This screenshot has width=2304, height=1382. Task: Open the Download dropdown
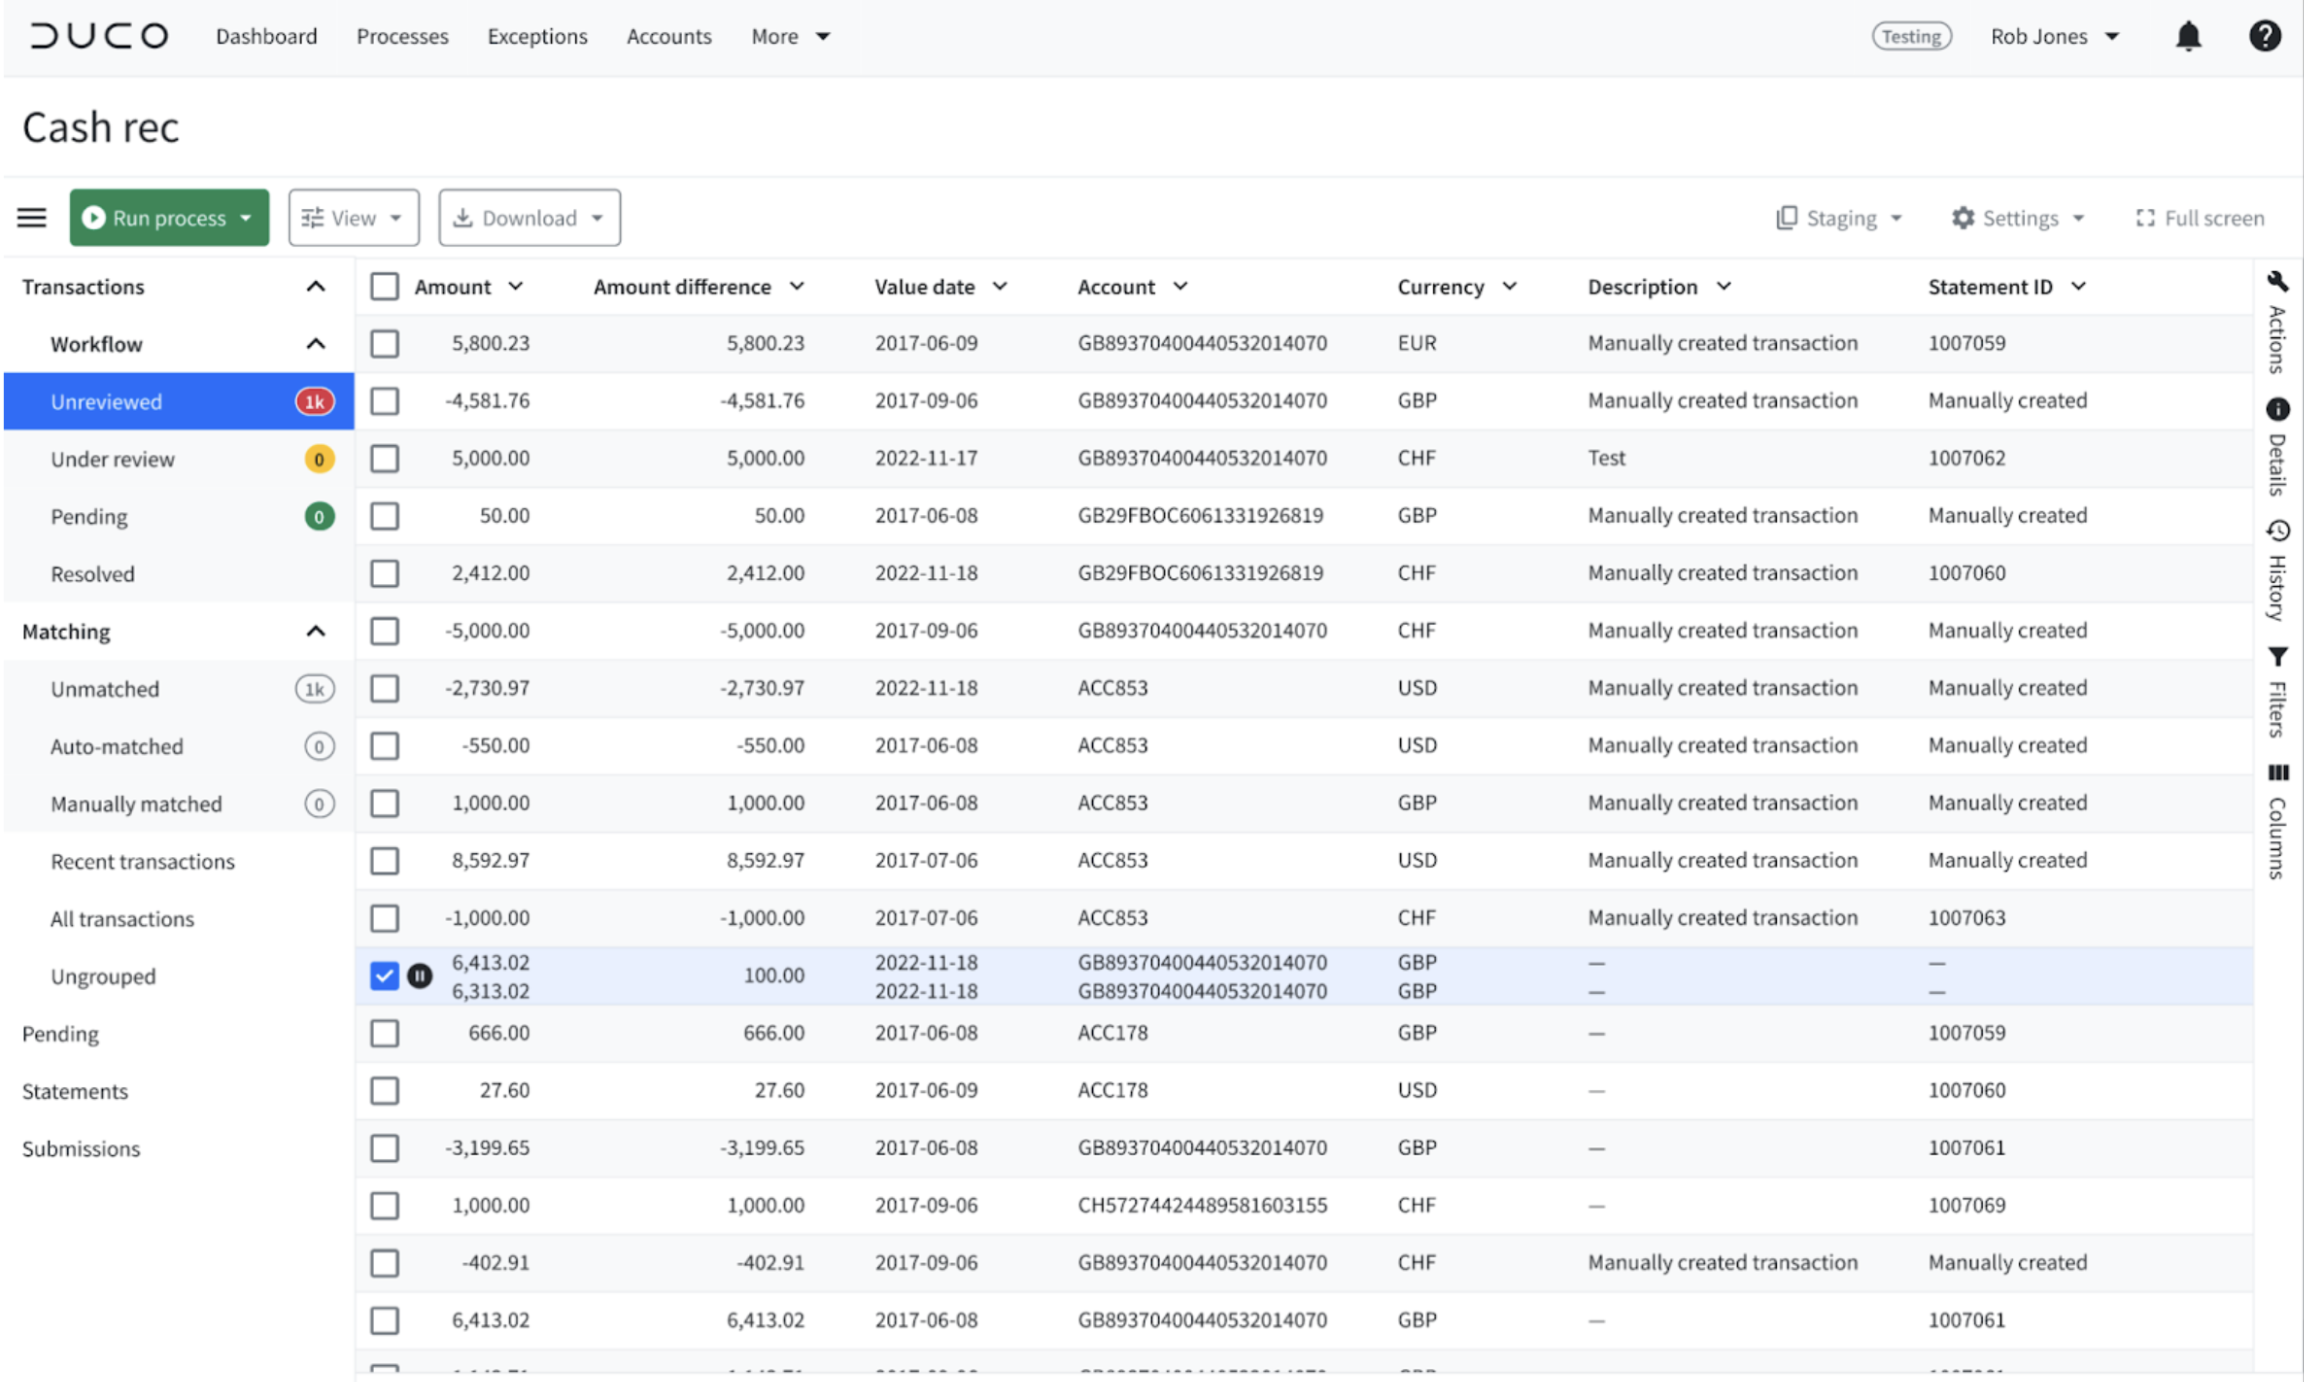click(x=529, y=218)
